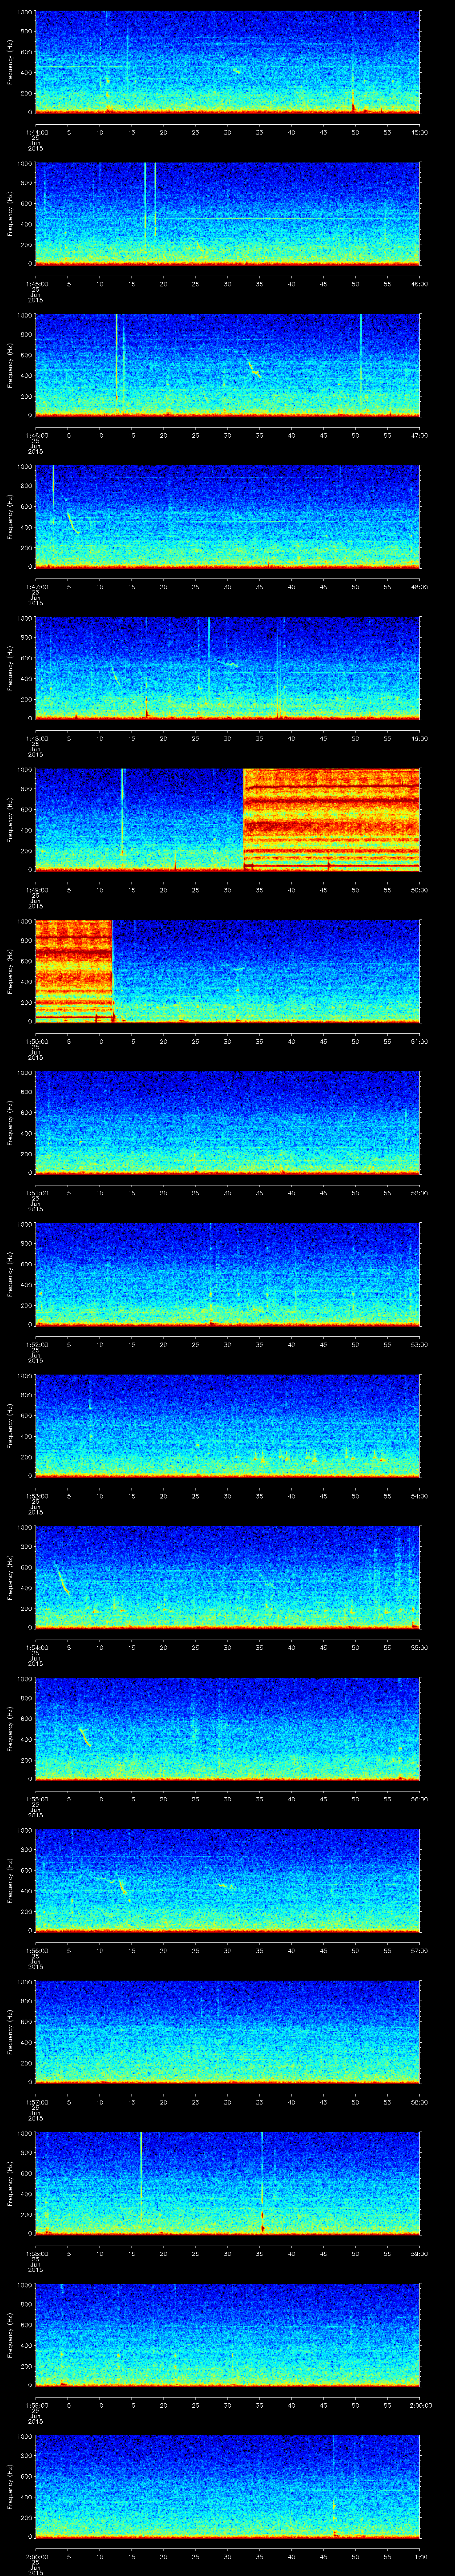Screen dimensions: 455x2576
Task: Click the 46:00 end time label
Action: [x=420, y=284]
